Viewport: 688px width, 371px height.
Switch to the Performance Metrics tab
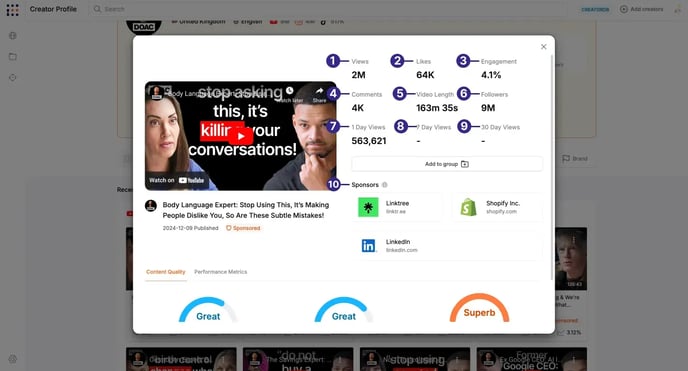click(x=221, y=272)
